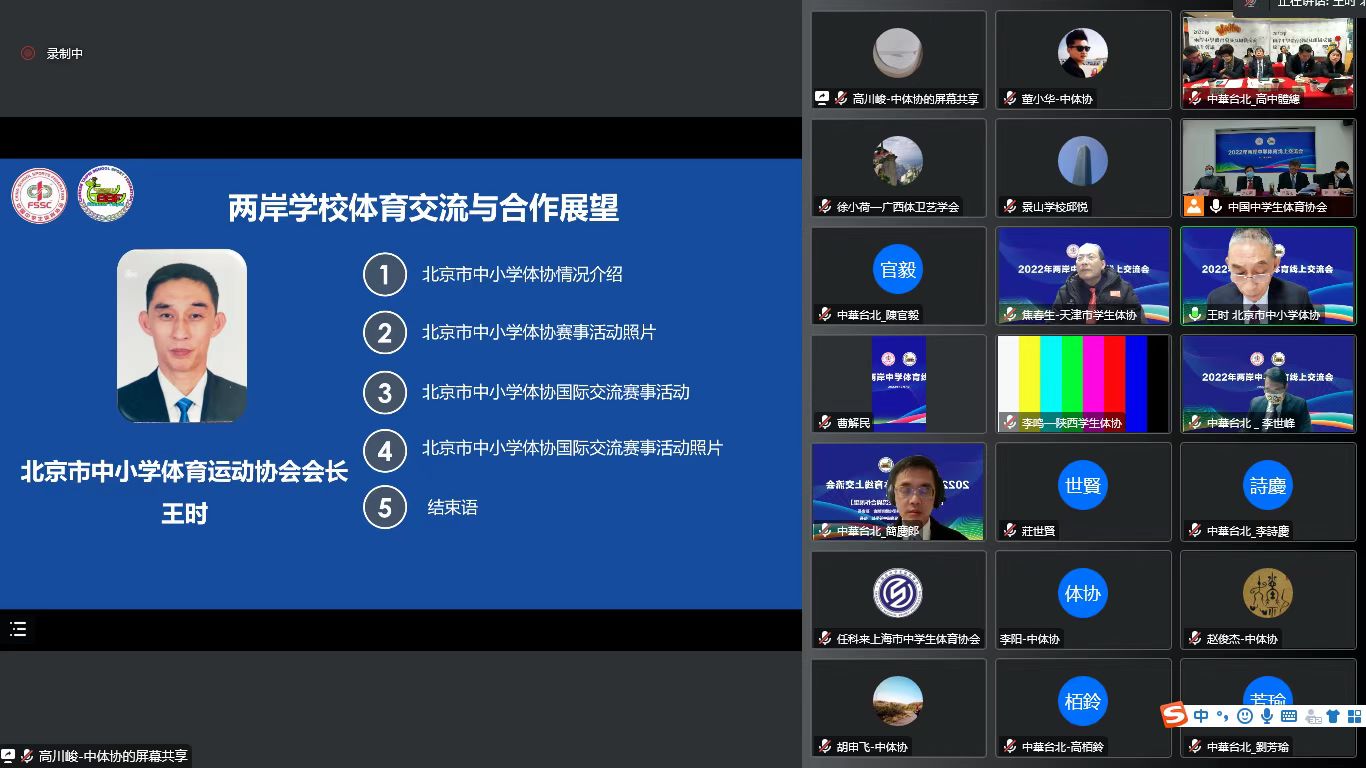Open Sogou skin shirt icon

(1332, 716)
